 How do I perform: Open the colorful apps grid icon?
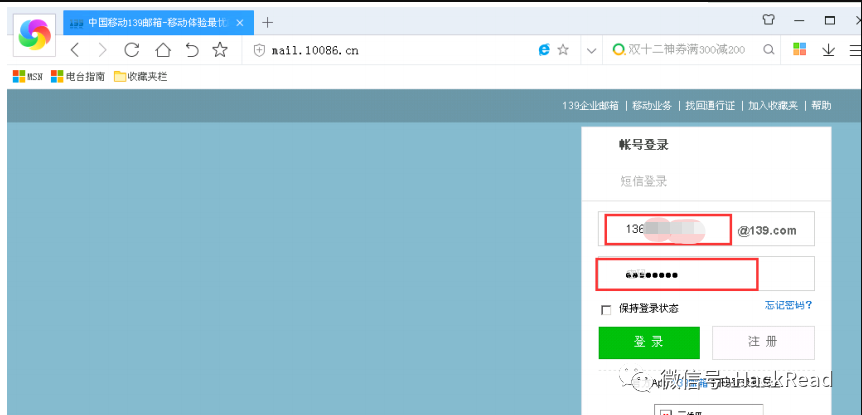click(799, 49)
